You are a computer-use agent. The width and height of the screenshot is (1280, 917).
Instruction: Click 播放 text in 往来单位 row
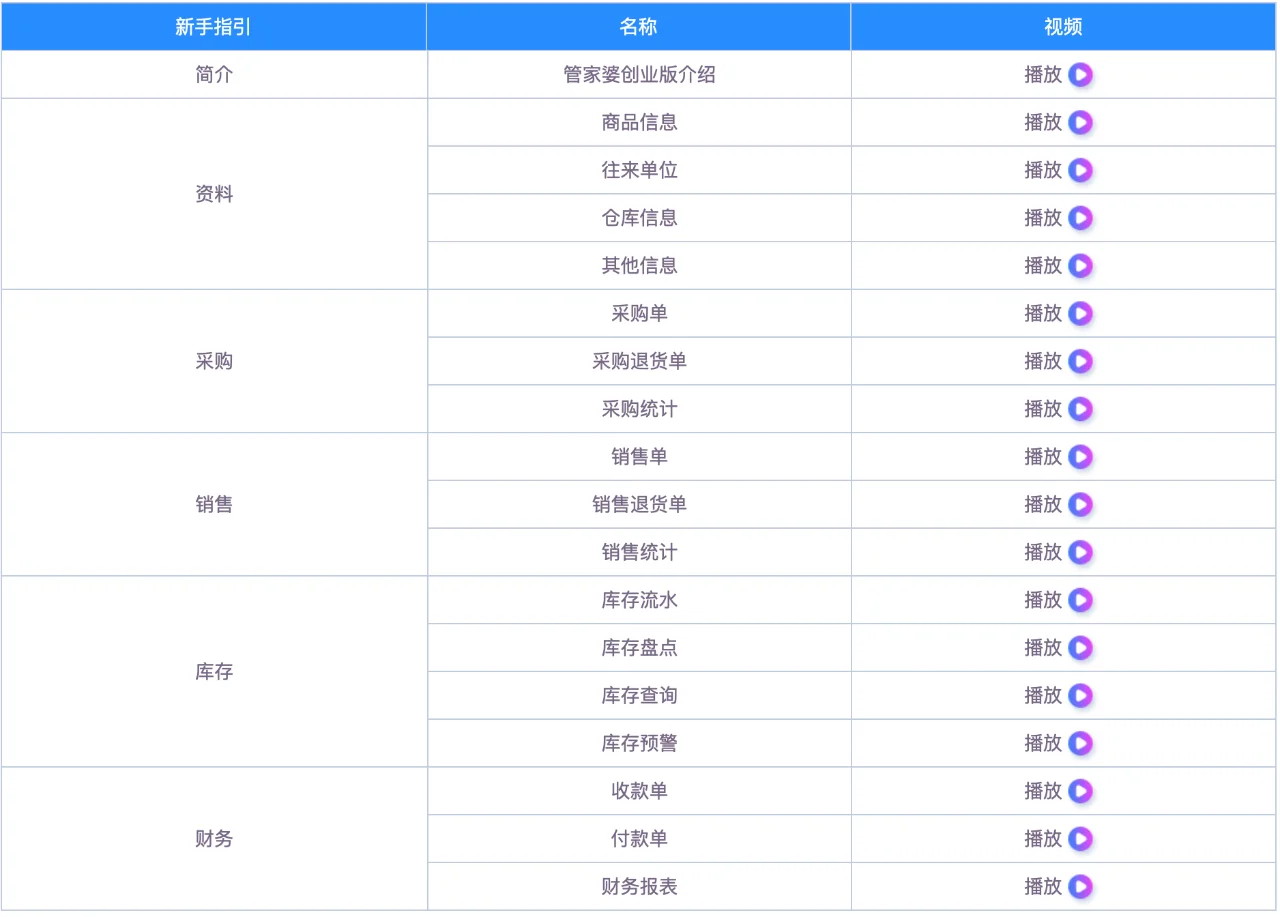(1043, 170)
